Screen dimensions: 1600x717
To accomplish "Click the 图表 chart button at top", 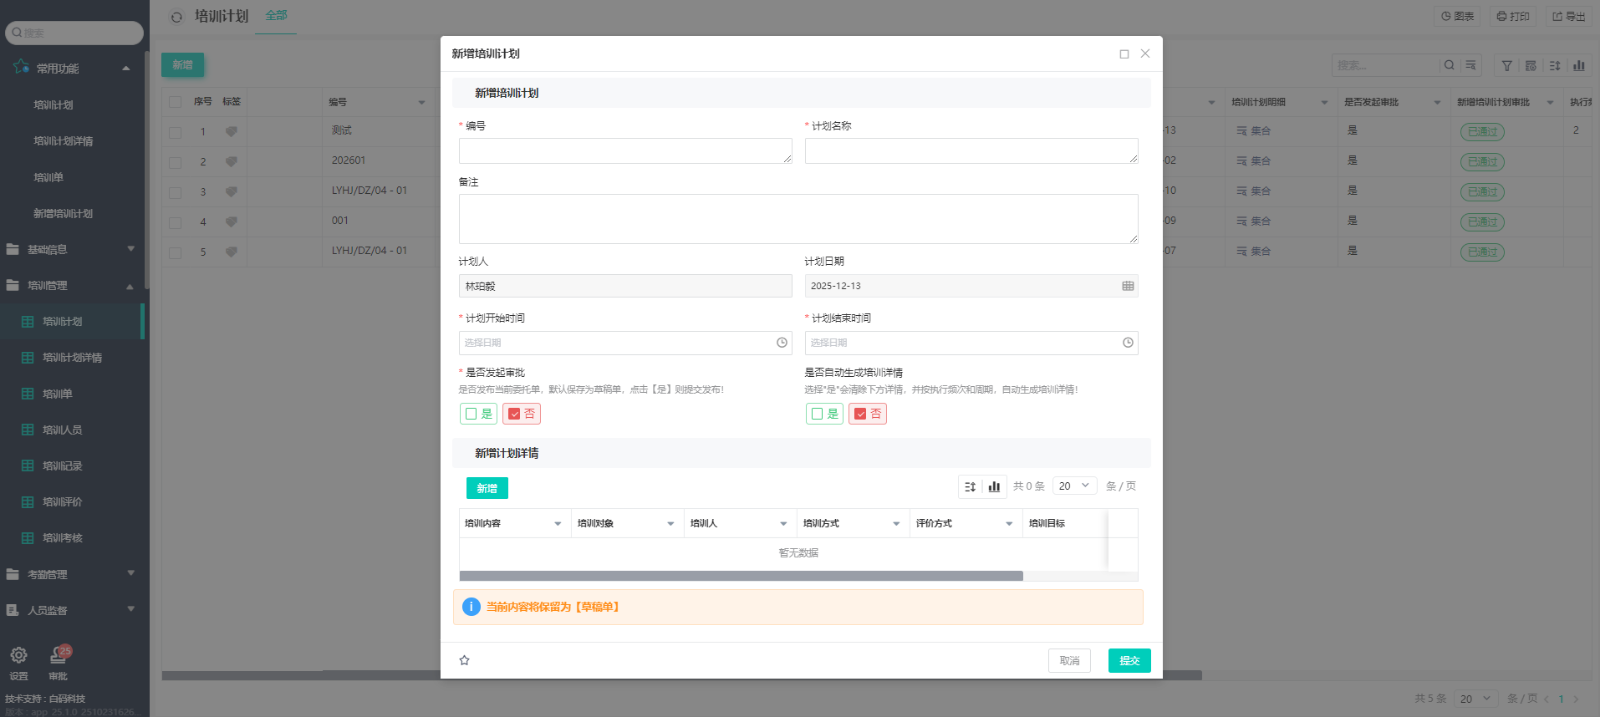I will pos(1458,16).
